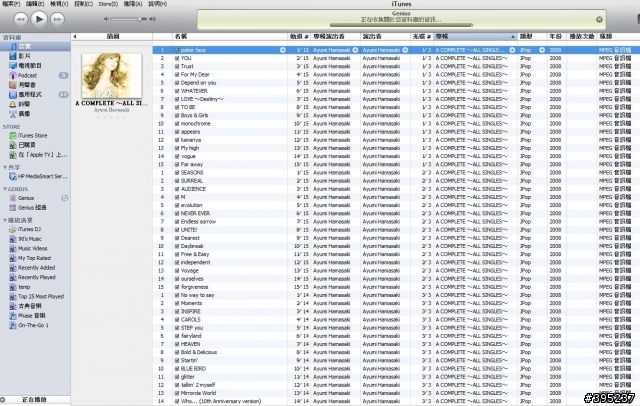Screen dimensions: 640x406
Task: Open the Advanced menu (A)
Action: coord(133,4)
